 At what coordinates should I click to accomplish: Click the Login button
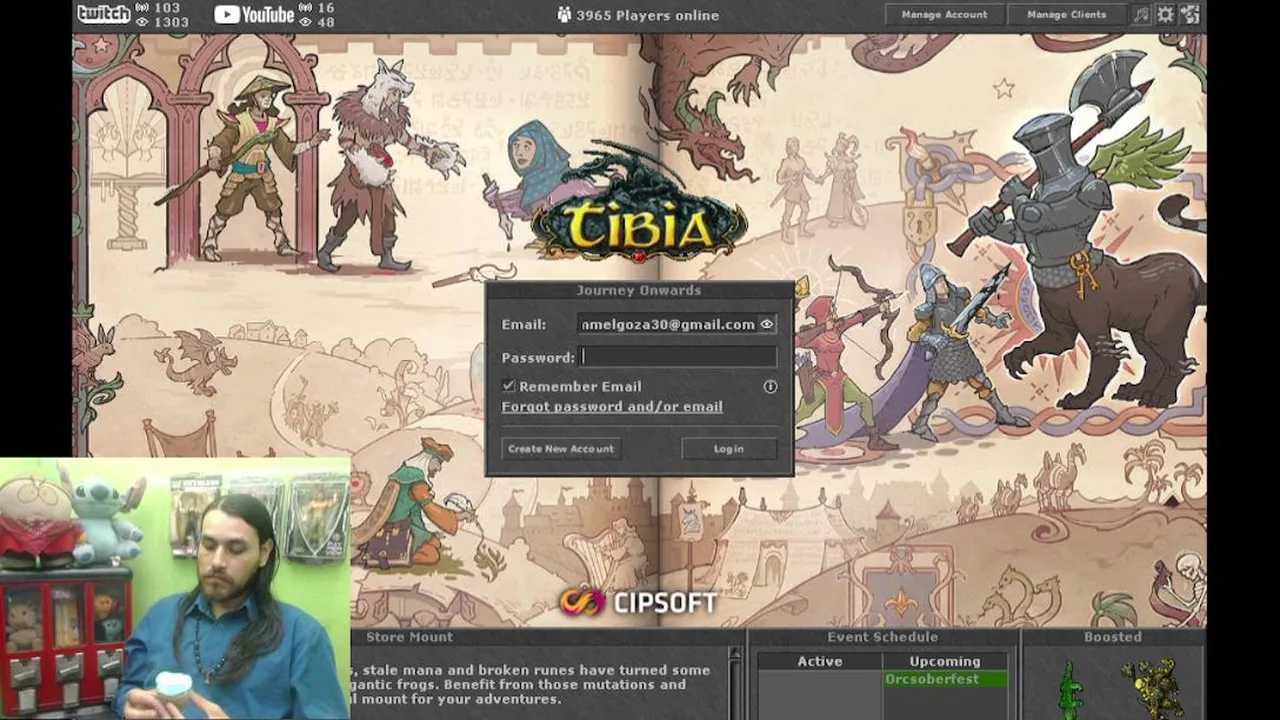pos(728,448)
